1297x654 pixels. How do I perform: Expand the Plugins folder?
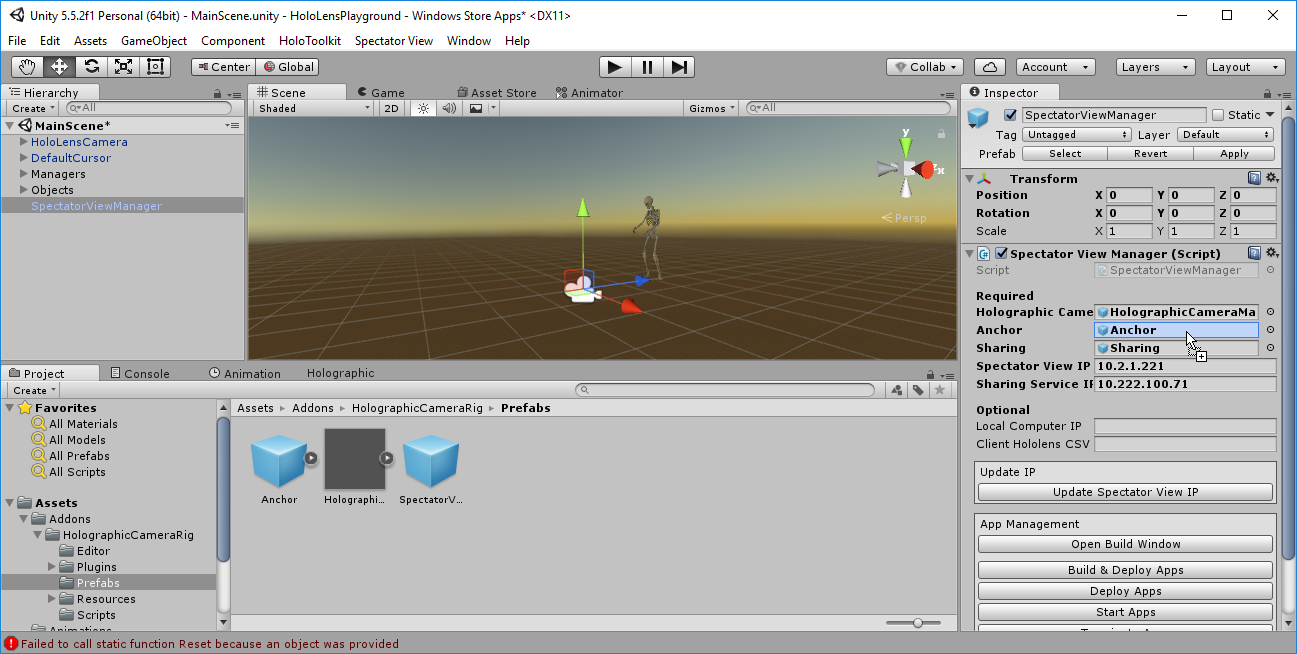[x=53, y=567]
